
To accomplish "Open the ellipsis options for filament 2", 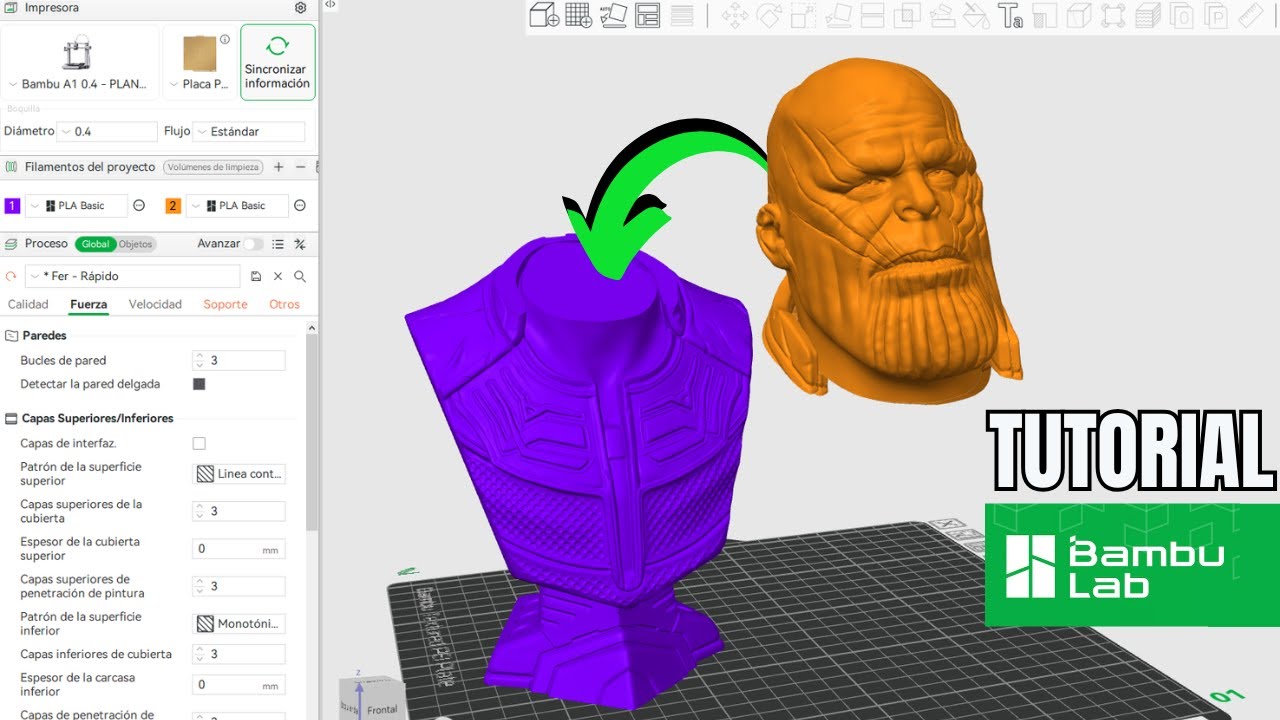I will coord(300,206).
